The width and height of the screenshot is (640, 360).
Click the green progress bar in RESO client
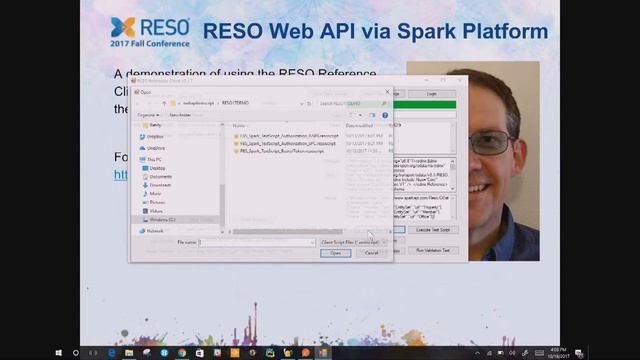point(424,105)
